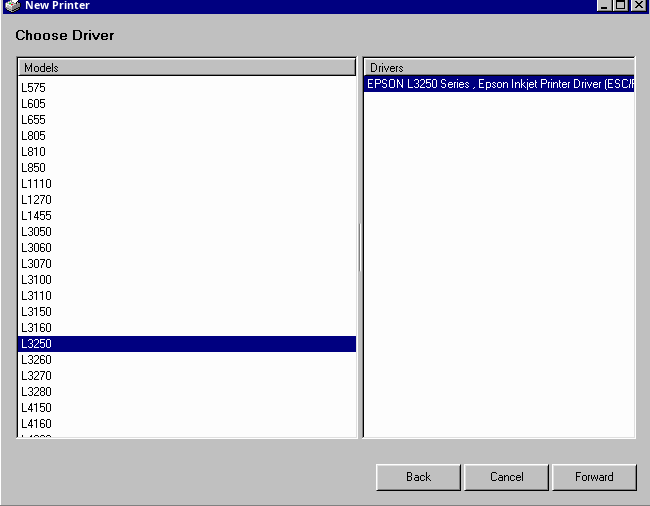This screenshot has width=650, height=506.
Task: Click the Cancel button
Action: point(506,477)
